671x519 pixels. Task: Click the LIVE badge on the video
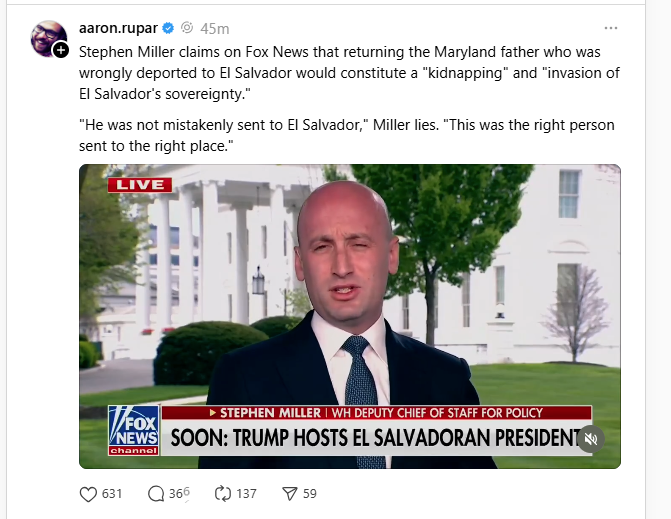(x=140, y=185)
